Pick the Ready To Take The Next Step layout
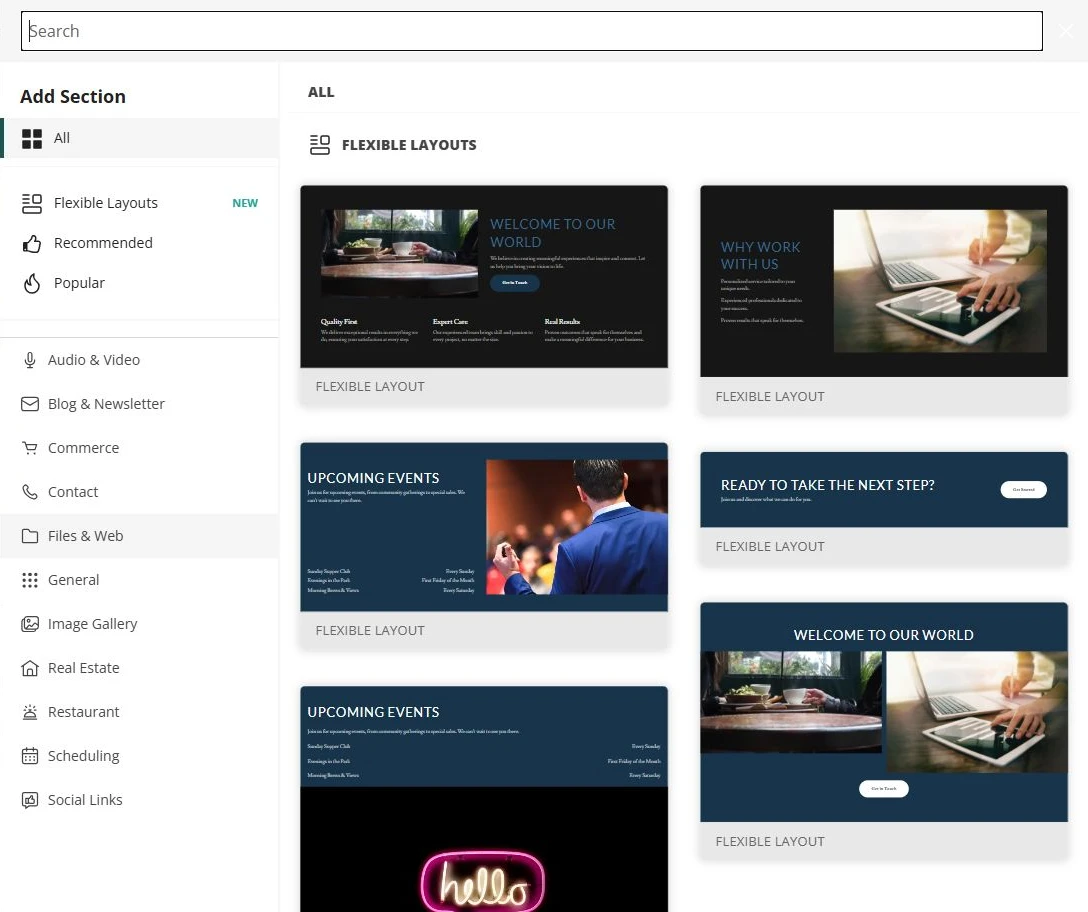The image size is (1088, 912). pos(883,490)
